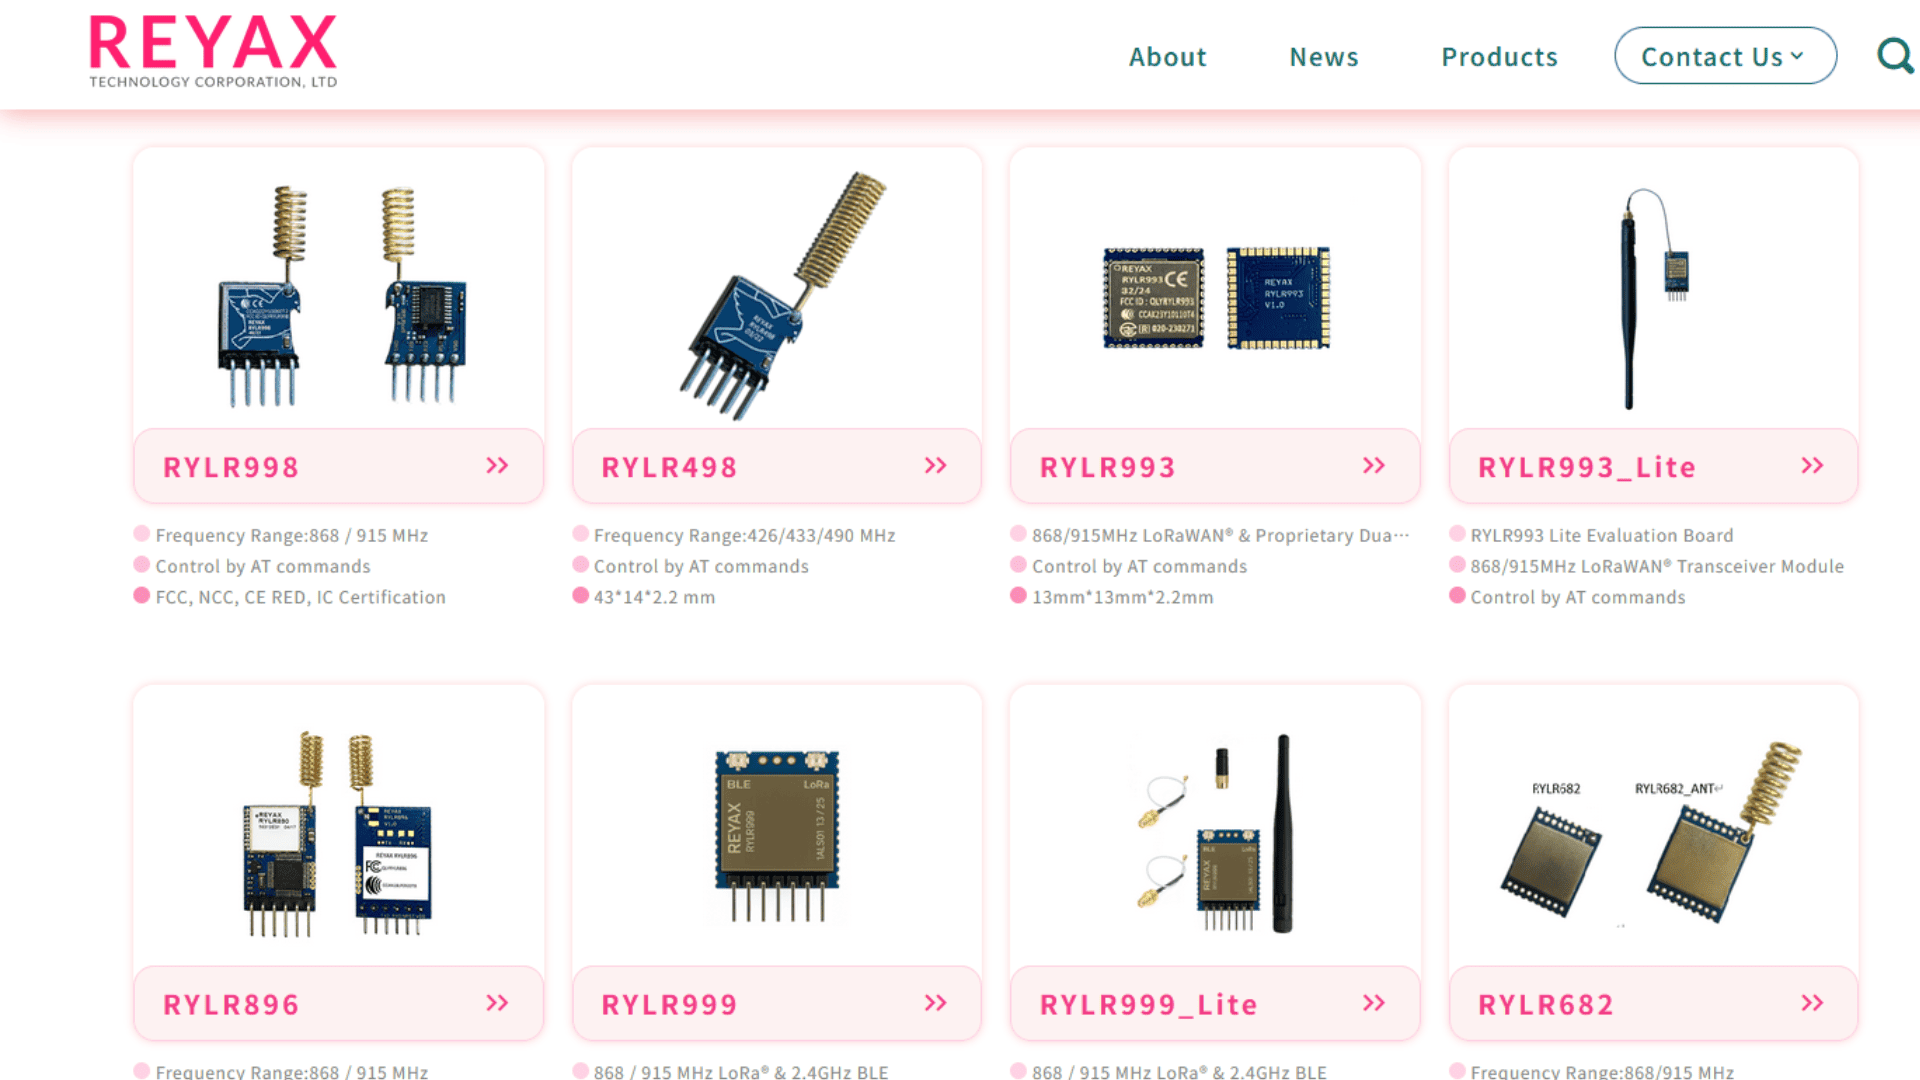Click '868/915MHz LoRaWAN® Transceiver Module' text
The image size is (1920, 1080).
coord(1656,566)
